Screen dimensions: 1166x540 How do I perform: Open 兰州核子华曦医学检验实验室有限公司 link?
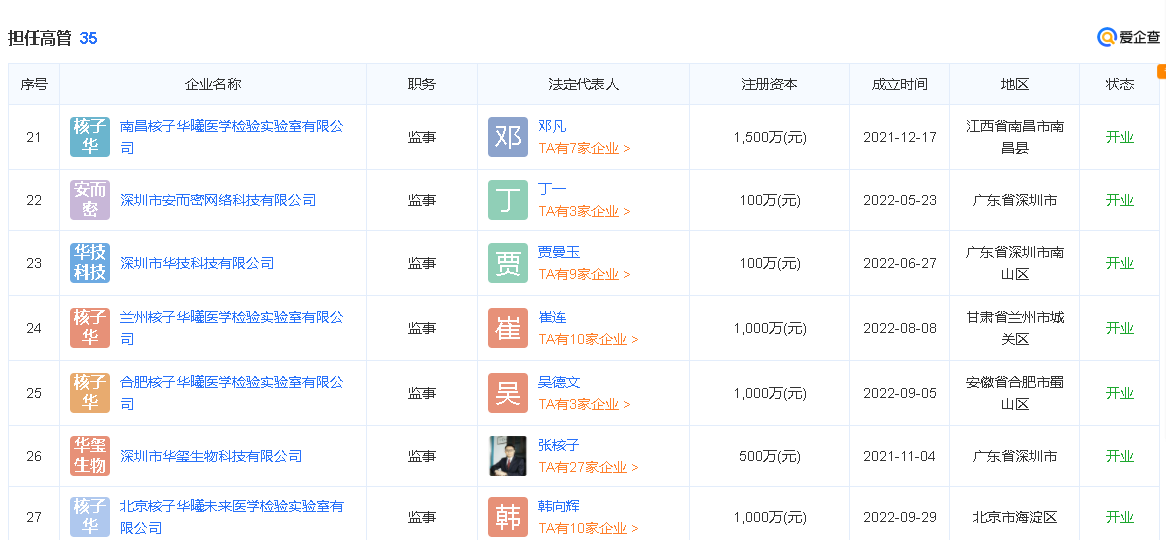coord(231,328)
